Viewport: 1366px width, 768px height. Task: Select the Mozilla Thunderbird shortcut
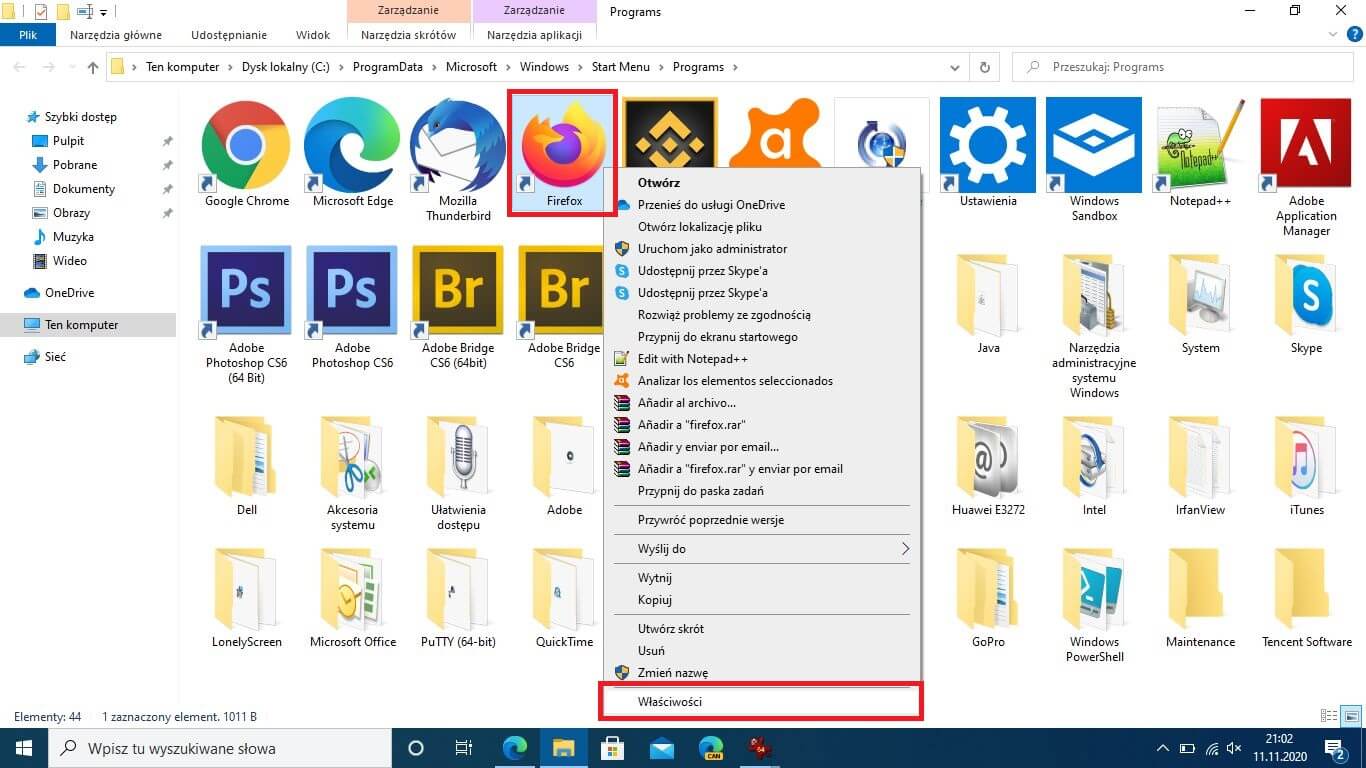click(x=458, y=145)
